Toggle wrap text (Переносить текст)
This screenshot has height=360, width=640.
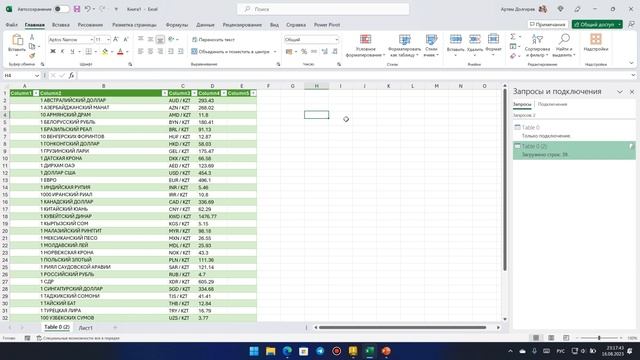tap(213, 40)
